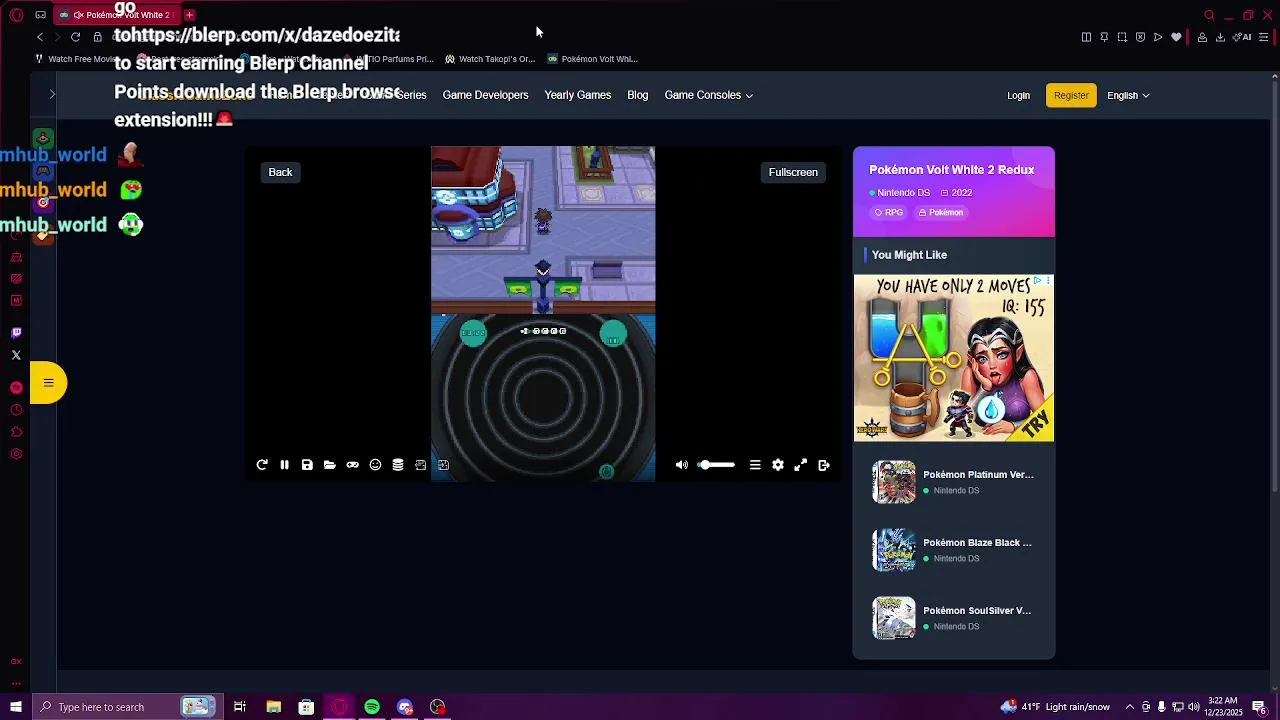The height and width of the screenshot is (720, 1280).
Task: Open sidebar settings hexagon icon
Action: point(16,454)
